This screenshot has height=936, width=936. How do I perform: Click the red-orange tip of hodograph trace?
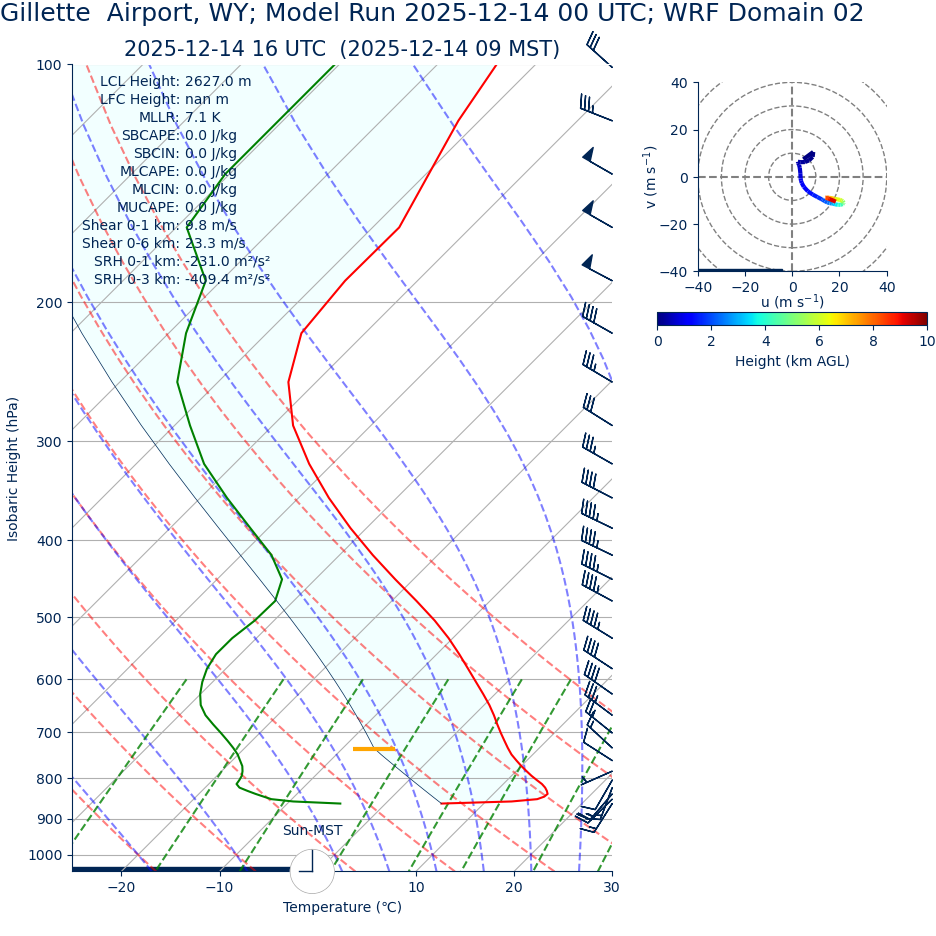pyautogui.click(x=829, y=200)
